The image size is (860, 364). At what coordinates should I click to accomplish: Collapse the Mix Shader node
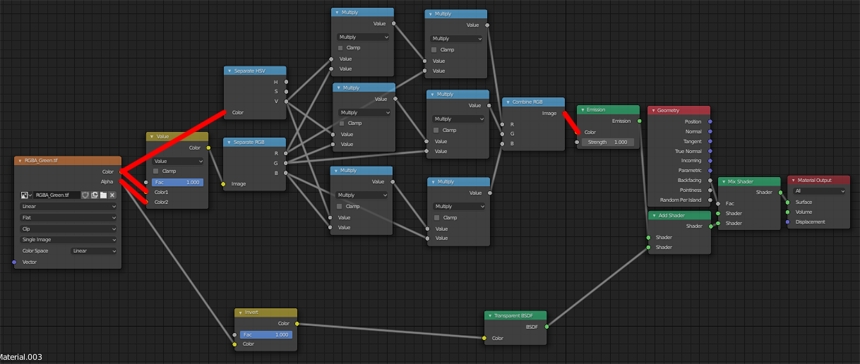coord(723,181)
